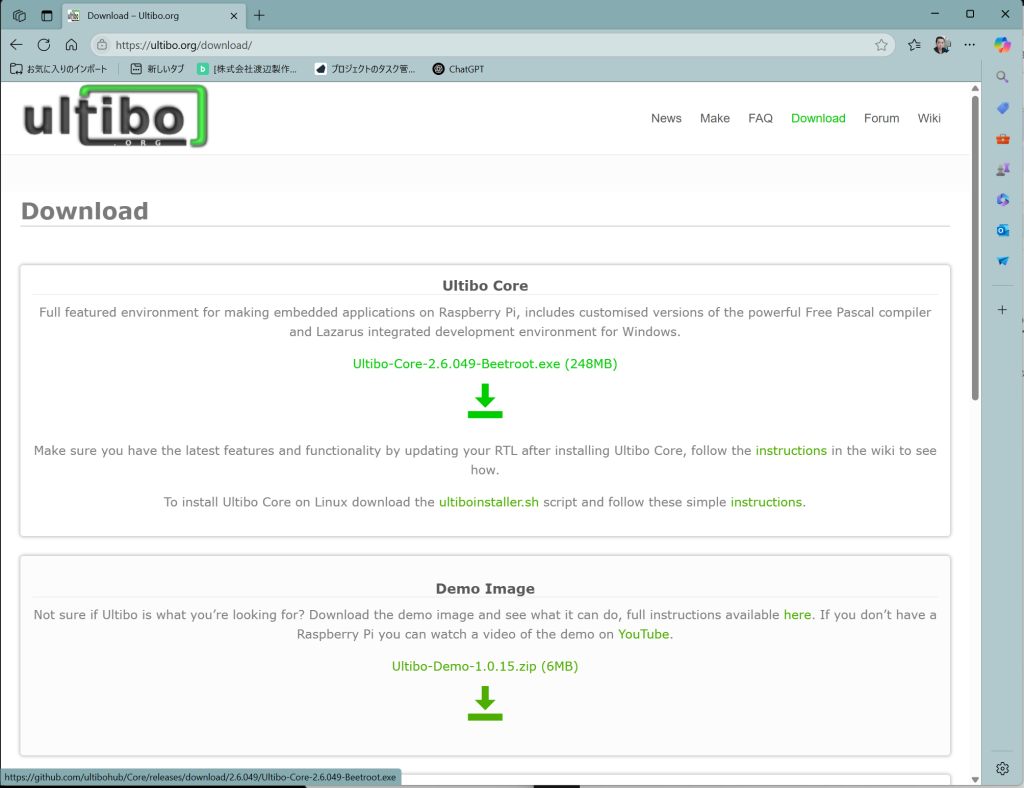Open the browser profile avatar
This screenshot has width=1024, height=788.
[942, 45]
